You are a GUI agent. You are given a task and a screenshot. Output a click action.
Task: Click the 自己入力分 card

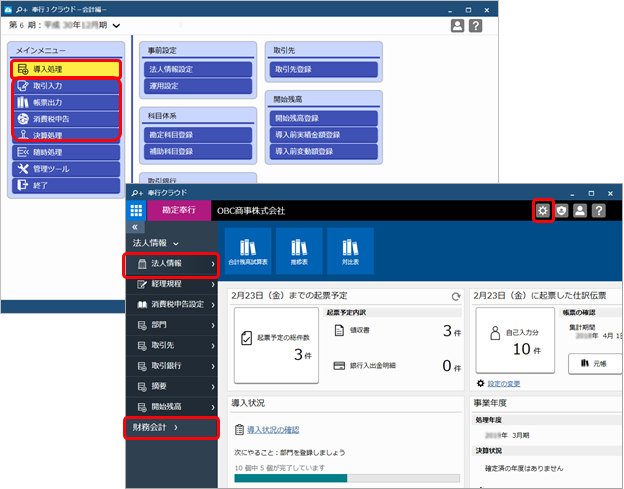click(x=515, y=340)
